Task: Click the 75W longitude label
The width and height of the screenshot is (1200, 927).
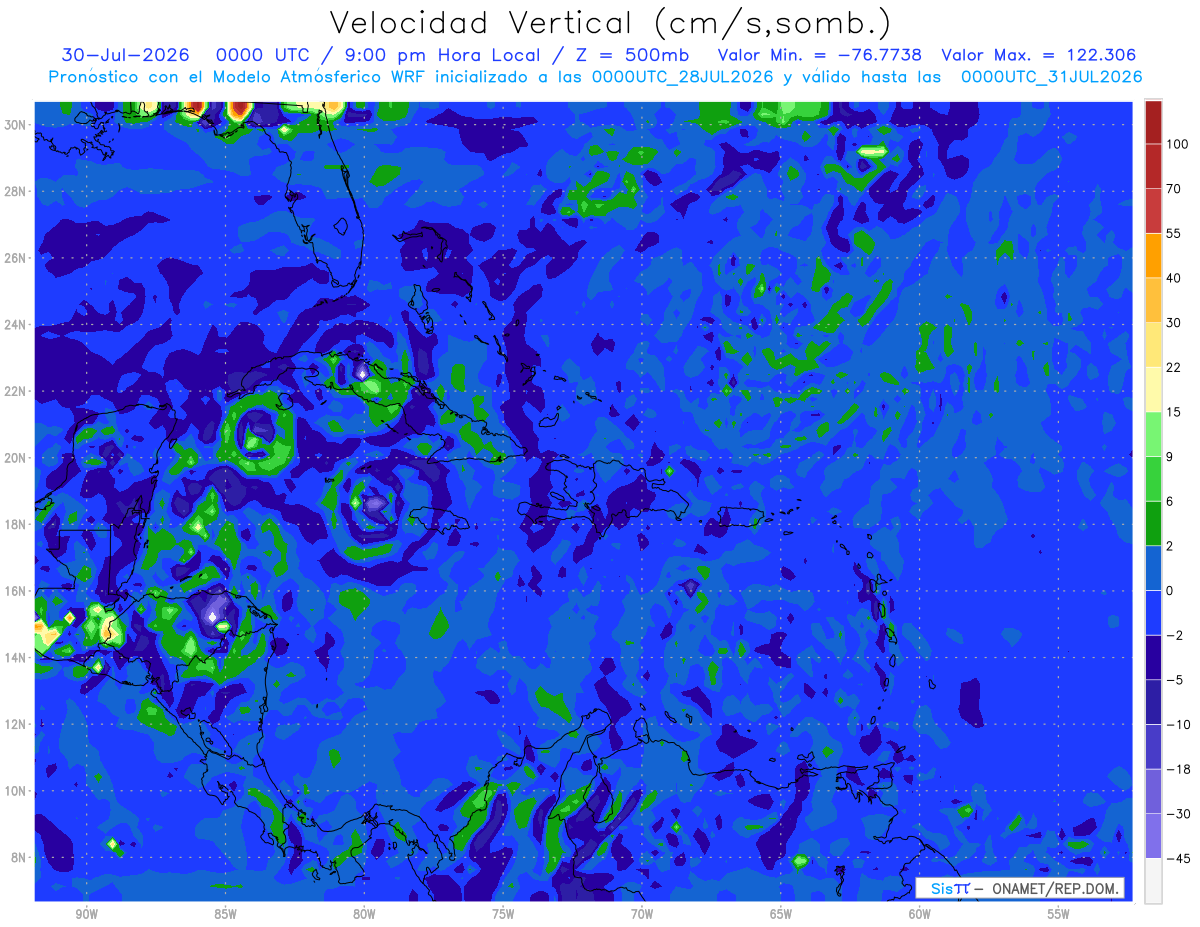Action: (503, 914)
